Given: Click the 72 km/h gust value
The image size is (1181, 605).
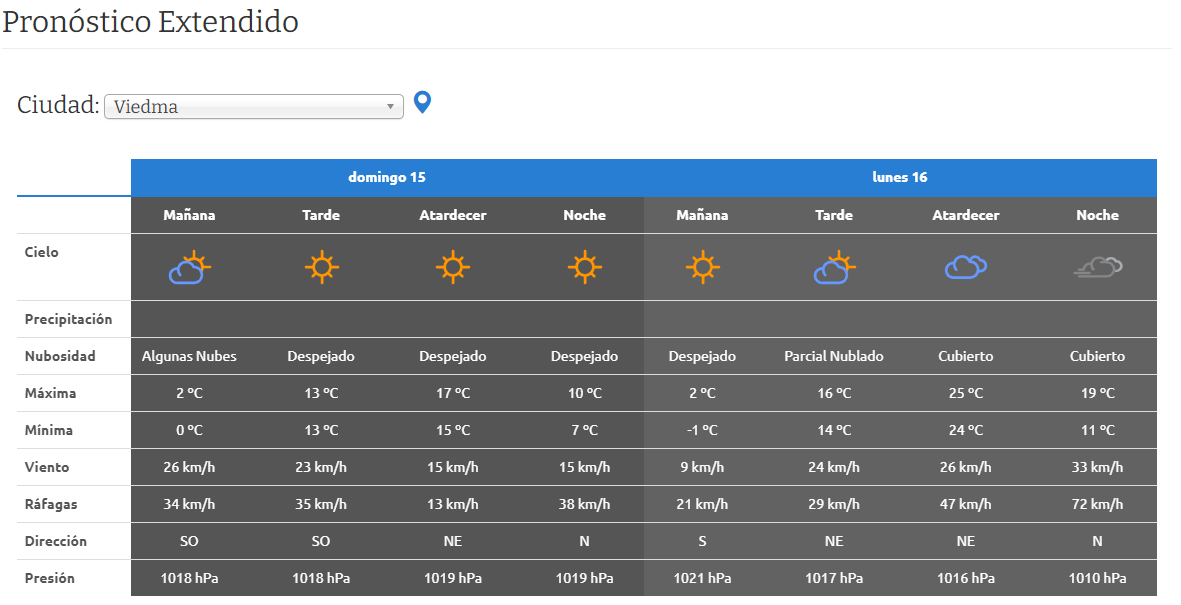Looking at the screenshot, I should [x=1097, y=504].
